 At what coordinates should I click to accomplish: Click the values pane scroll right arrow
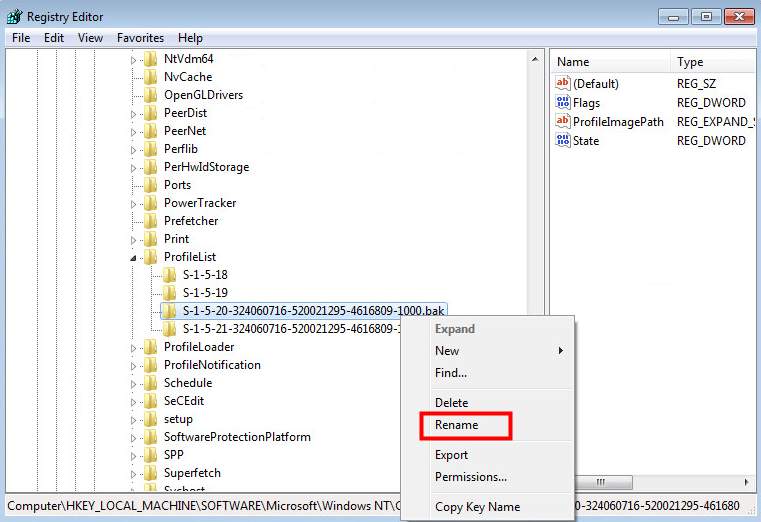[746, 482]
